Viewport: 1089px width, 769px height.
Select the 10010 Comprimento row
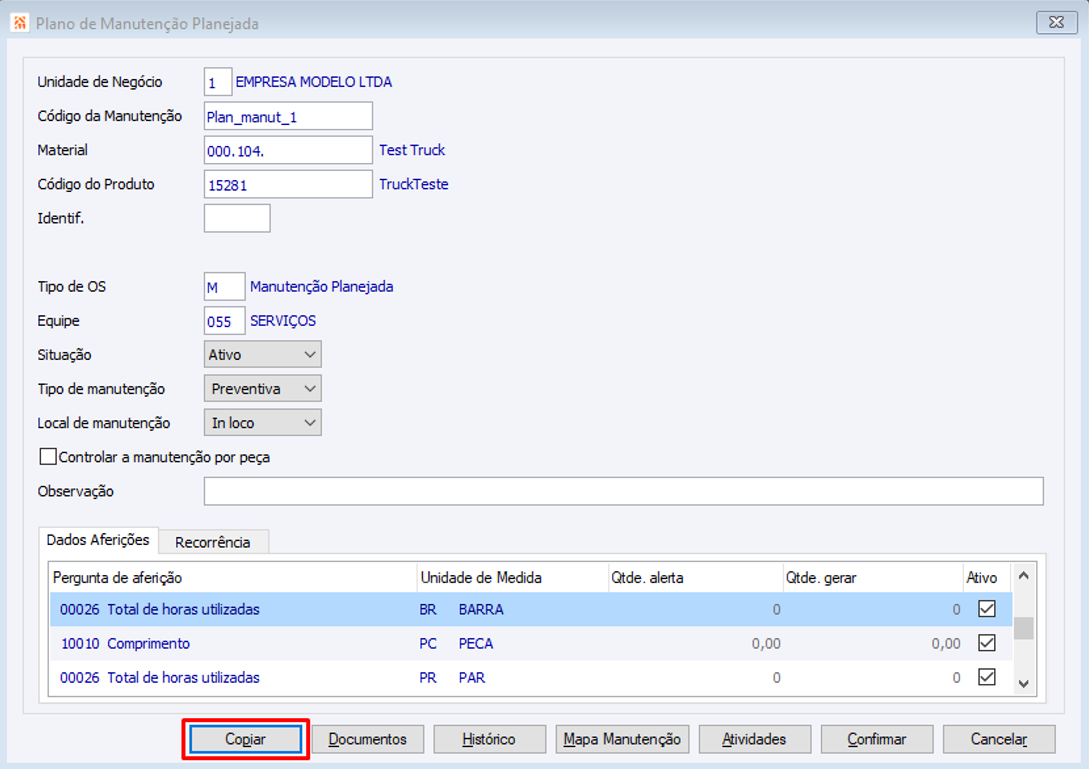pyautogui.click(x=531, y=643)
